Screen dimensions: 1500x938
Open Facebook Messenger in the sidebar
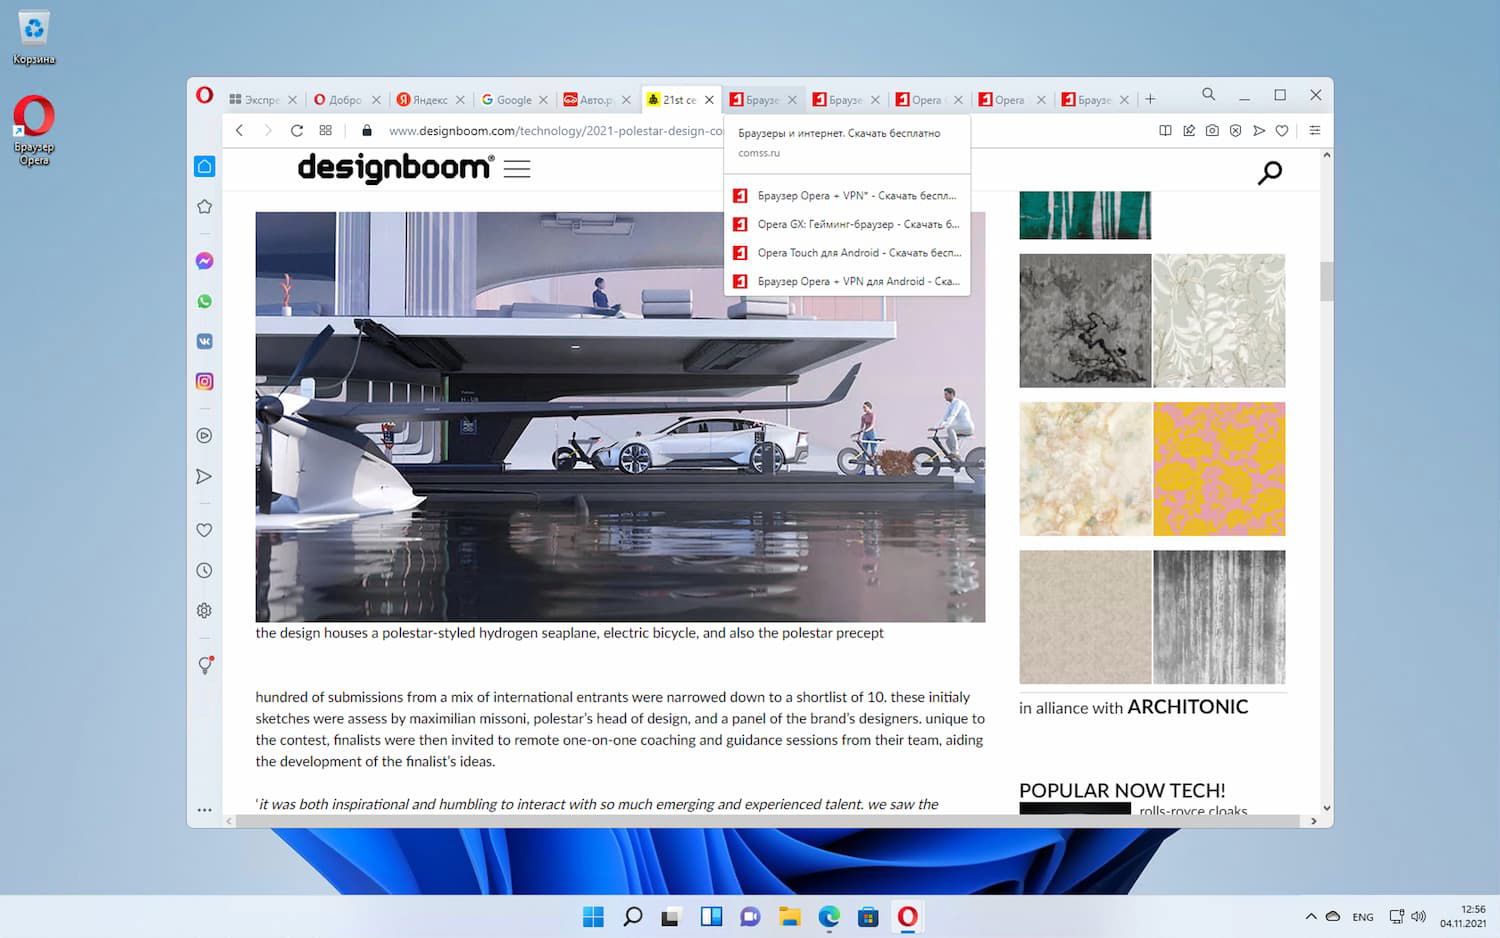(x=204, y=261)
